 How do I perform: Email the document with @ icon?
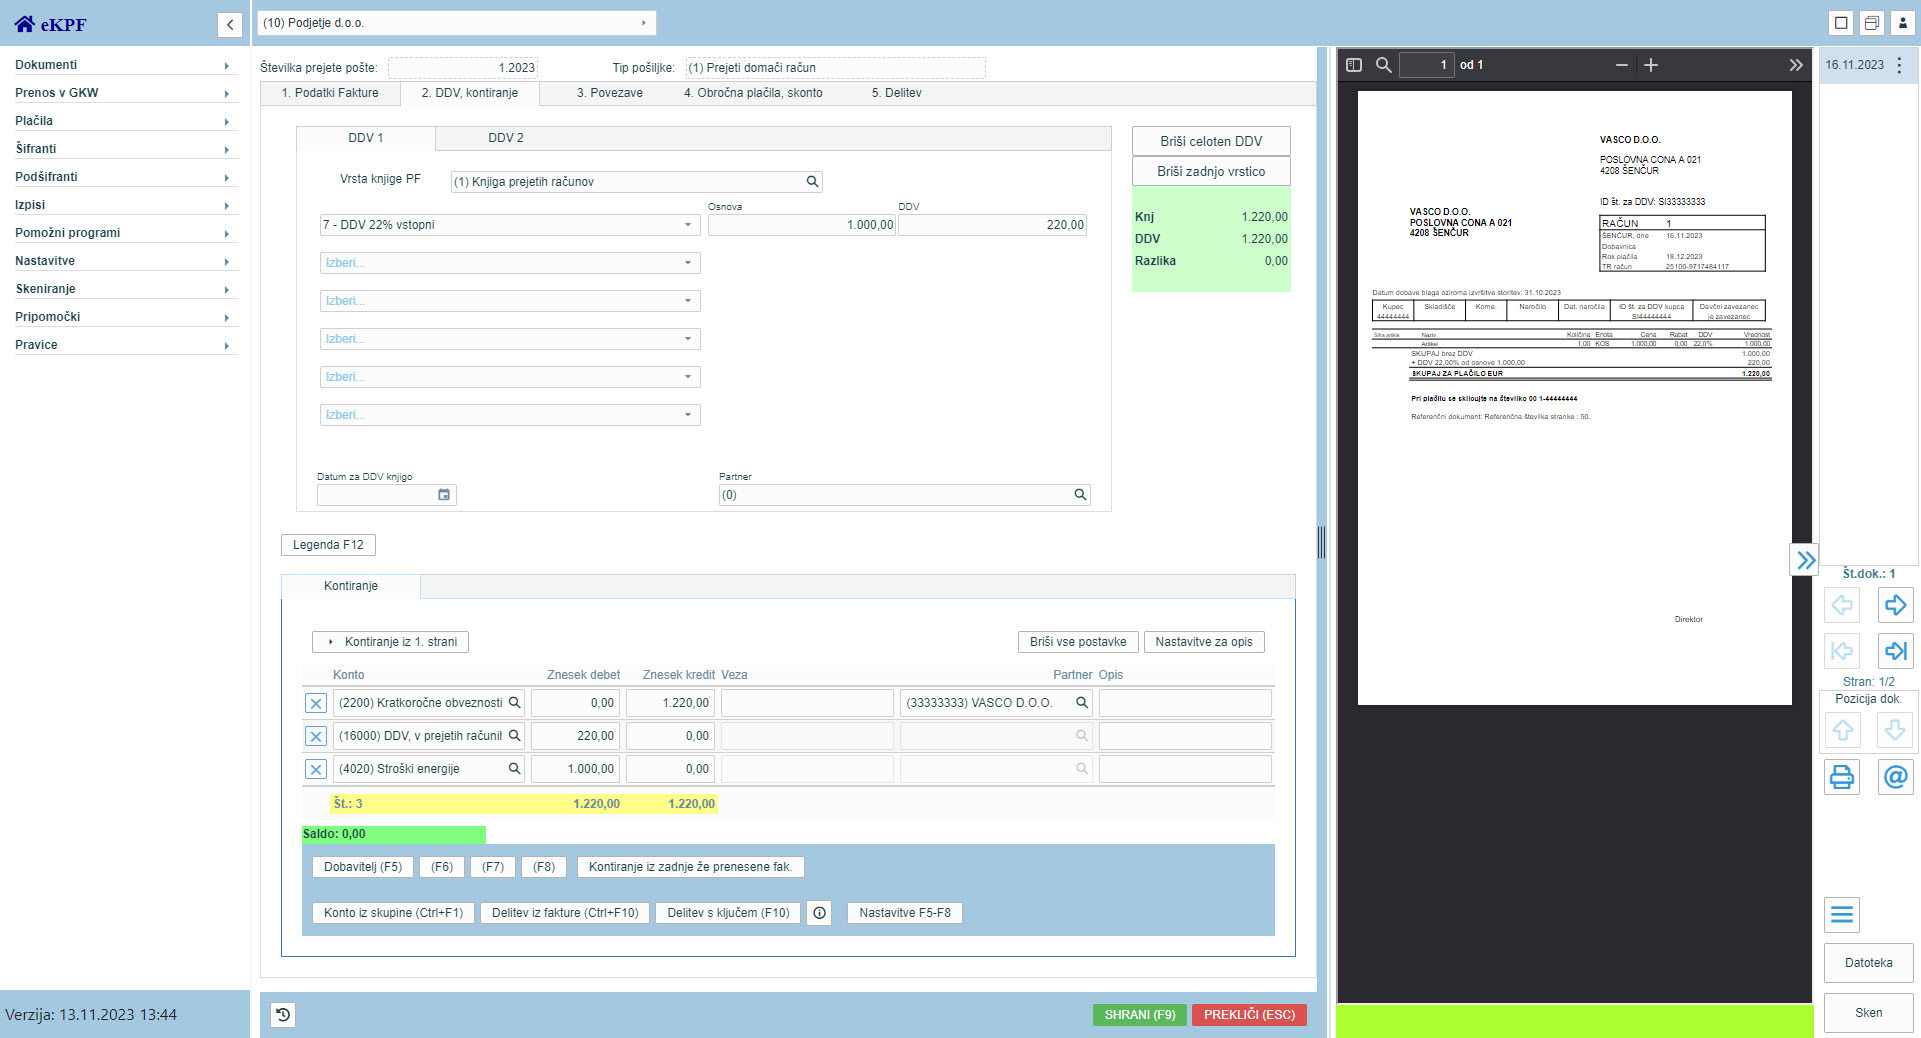click(x=1895, y=777)
